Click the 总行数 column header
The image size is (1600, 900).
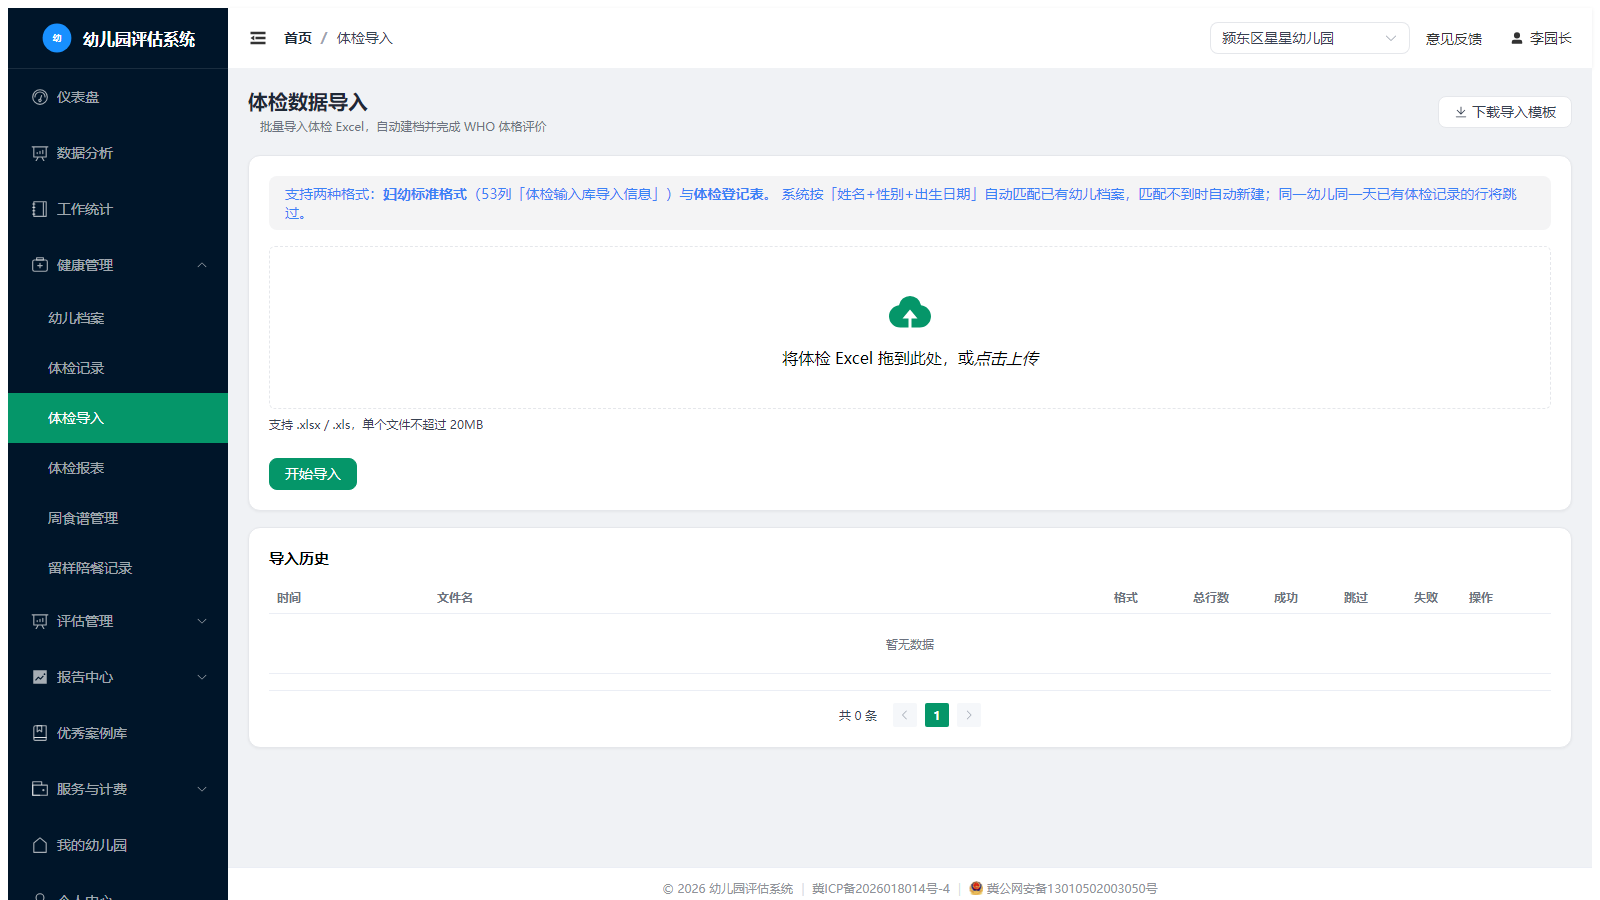click(1211, 597)
